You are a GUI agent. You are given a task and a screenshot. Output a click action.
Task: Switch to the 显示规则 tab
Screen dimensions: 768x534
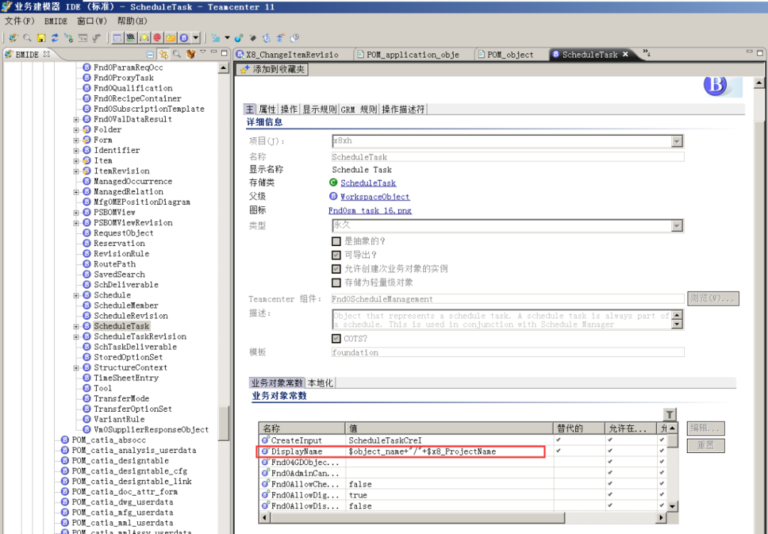319,109
